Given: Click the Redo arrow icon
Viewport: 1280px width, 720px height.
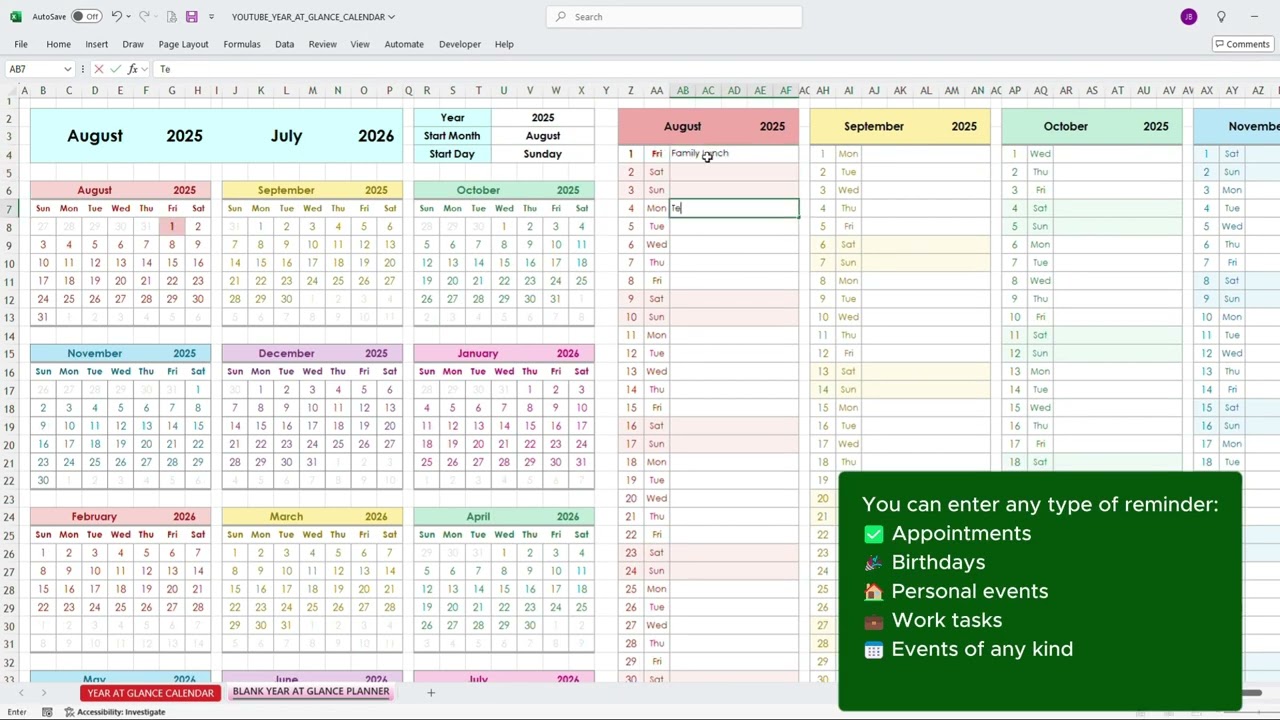Looking at the screenshot, I should click(144, 17).
